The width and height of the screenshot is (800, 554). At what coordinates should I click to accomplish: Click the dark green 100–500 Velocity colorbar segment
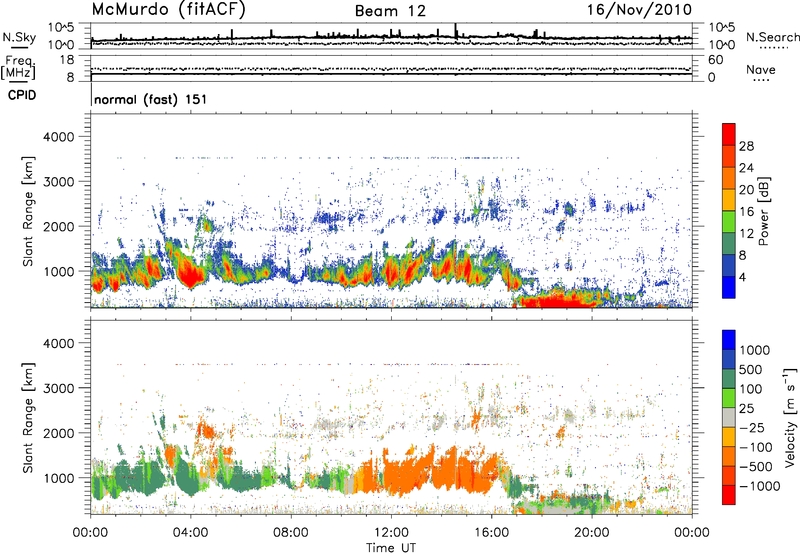(729, 379)
